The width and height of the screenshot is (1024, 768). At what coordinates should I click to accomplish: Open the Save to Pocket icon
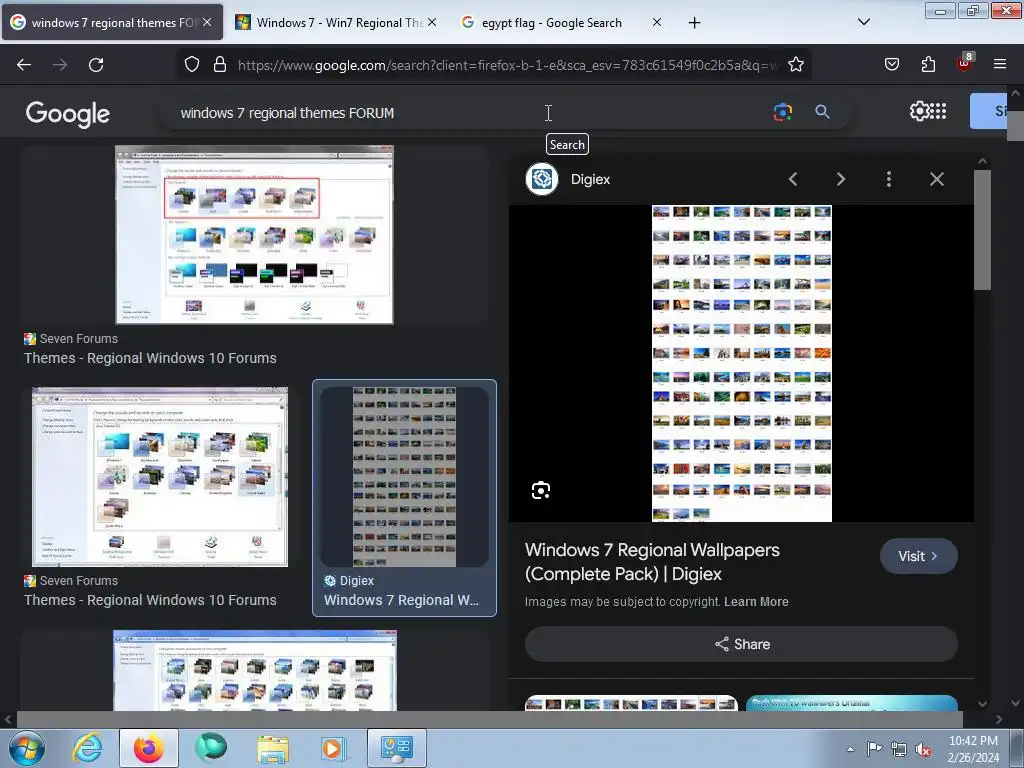point(891,64)
